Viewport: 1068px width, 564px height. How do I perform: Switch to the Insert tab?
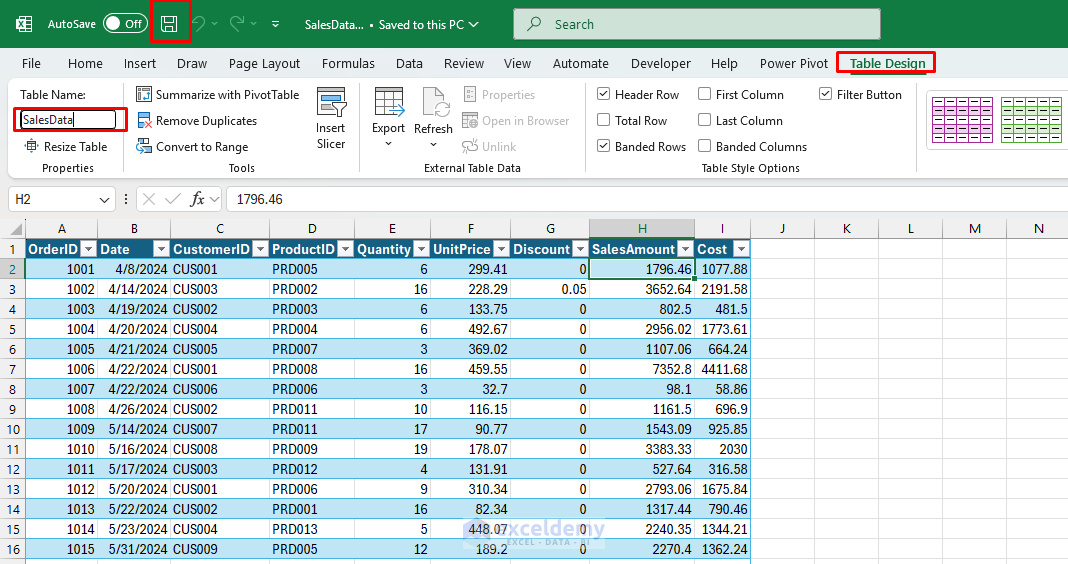(140, 63)
